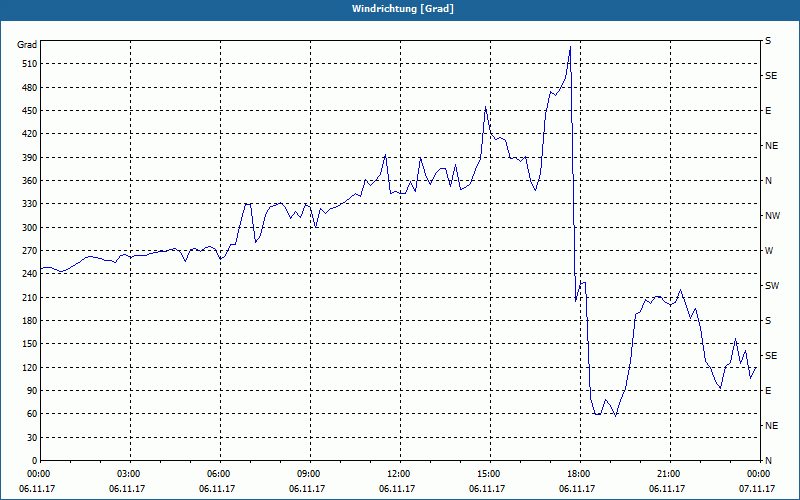Click the 12:00 time axis label
The image size is (800, 500).
point(398,473)
